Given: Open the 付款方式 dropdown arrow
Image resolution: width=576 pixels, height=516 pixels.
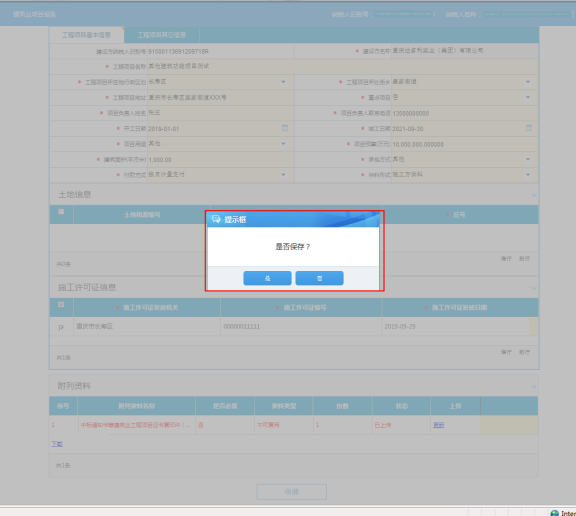Looking at the screenshot, I should click(x=283, y=175).
